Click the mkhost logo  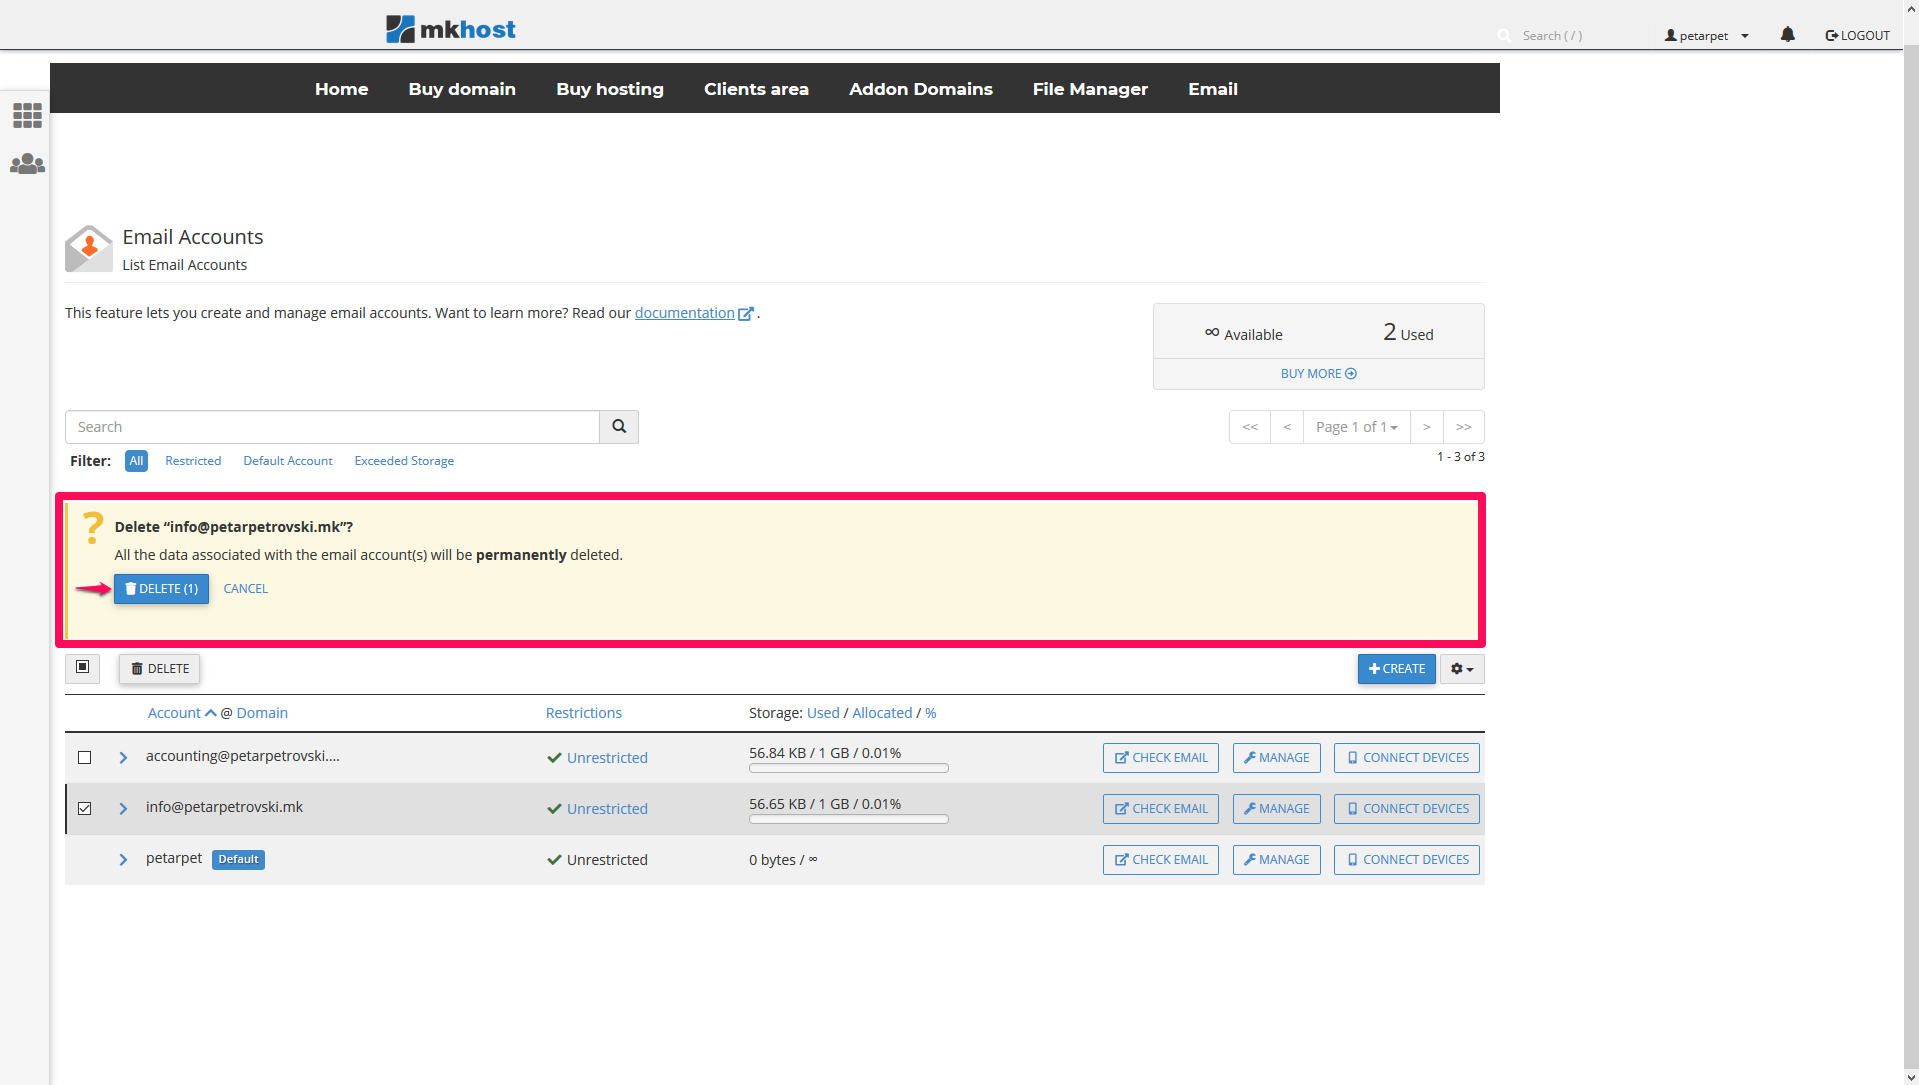(x=451, y=29)
